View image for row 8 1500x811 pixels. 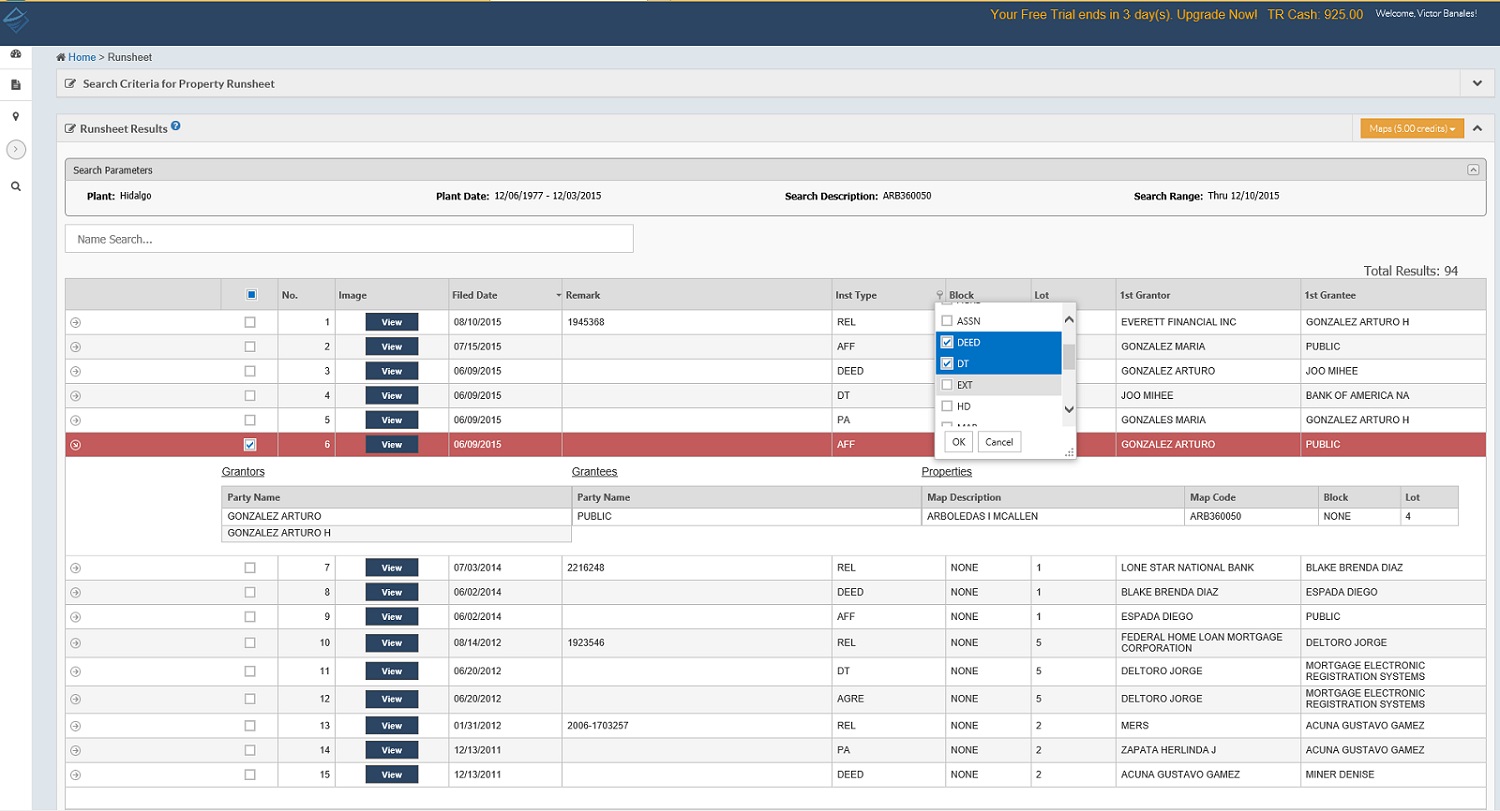coord(392,593)
